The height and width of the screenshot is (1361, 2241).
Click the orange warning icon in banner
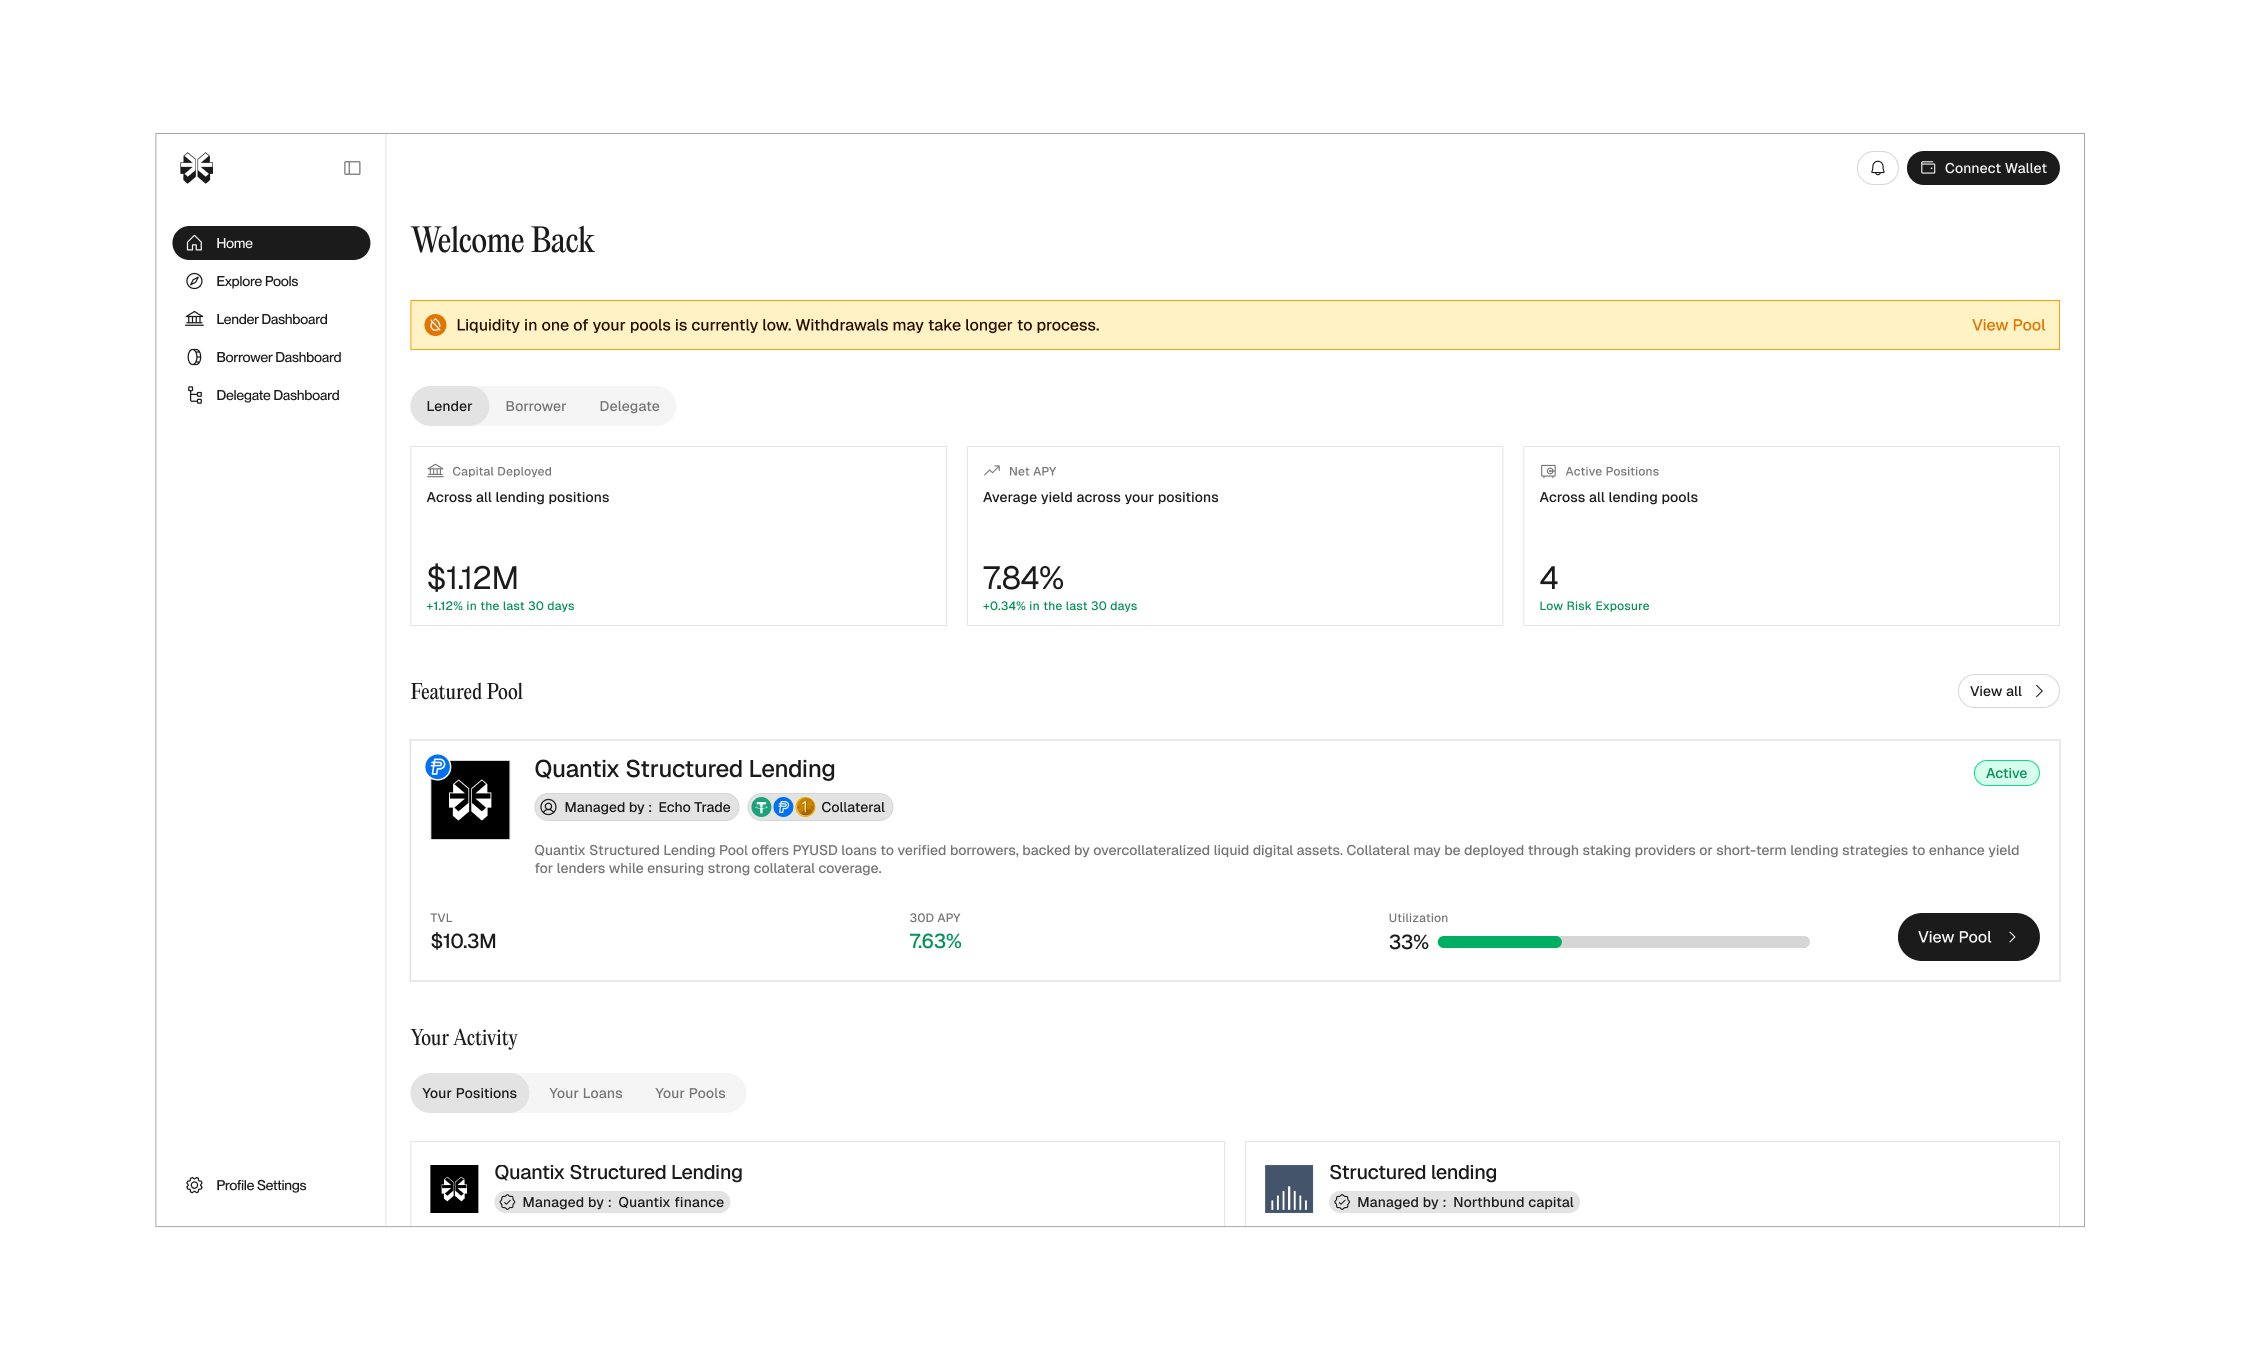click(x=435, y=325)
